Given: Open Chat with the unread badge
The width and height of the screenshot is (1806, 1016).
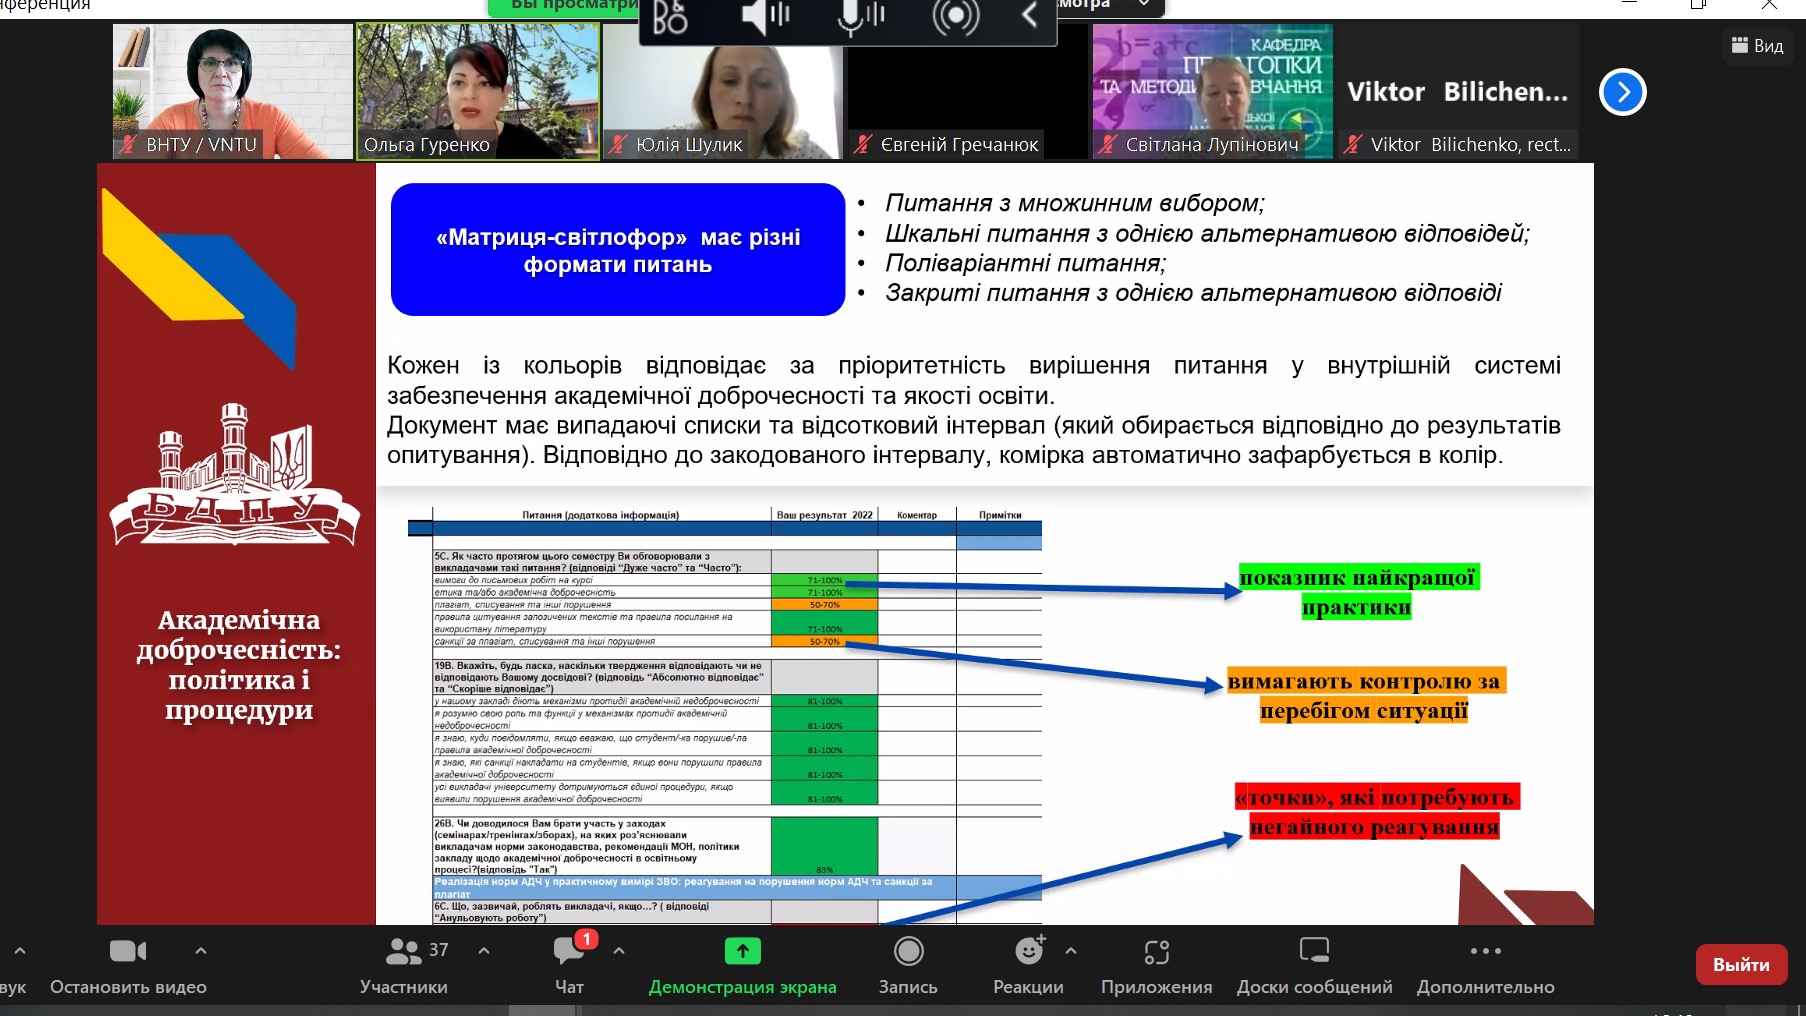Looking at the screenshot, I should click(570, 950).
